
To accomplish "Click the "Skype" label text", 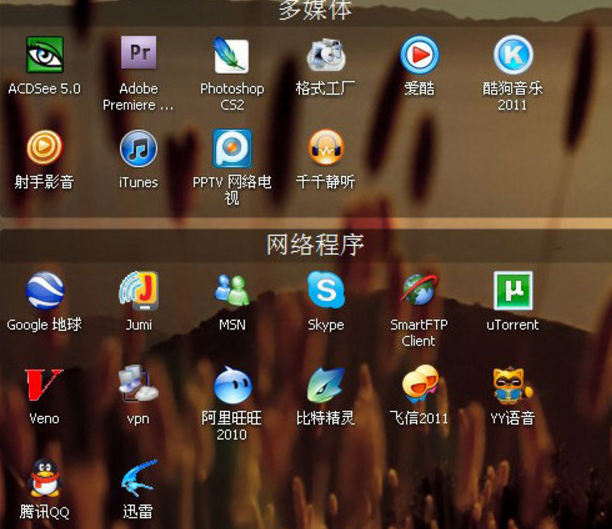I will (326, 325).
